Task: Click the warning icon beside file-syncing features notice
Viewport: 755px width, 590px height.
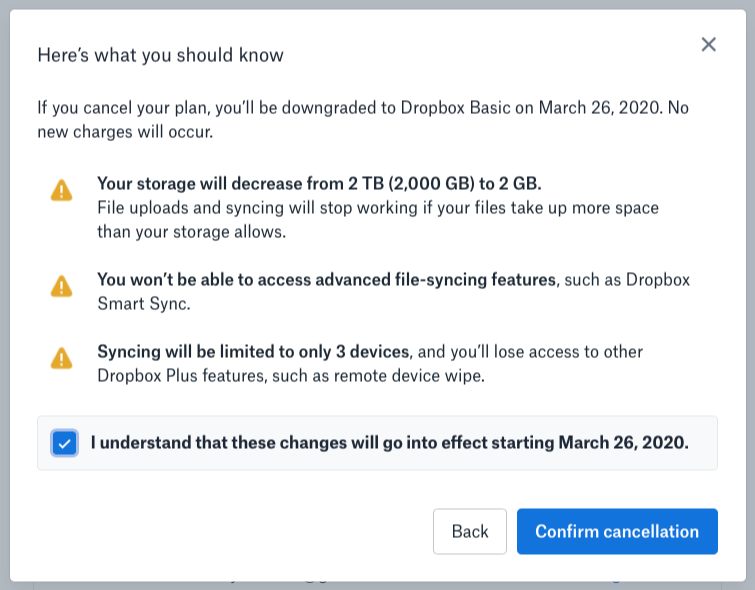Action: (x=62, y=286)
